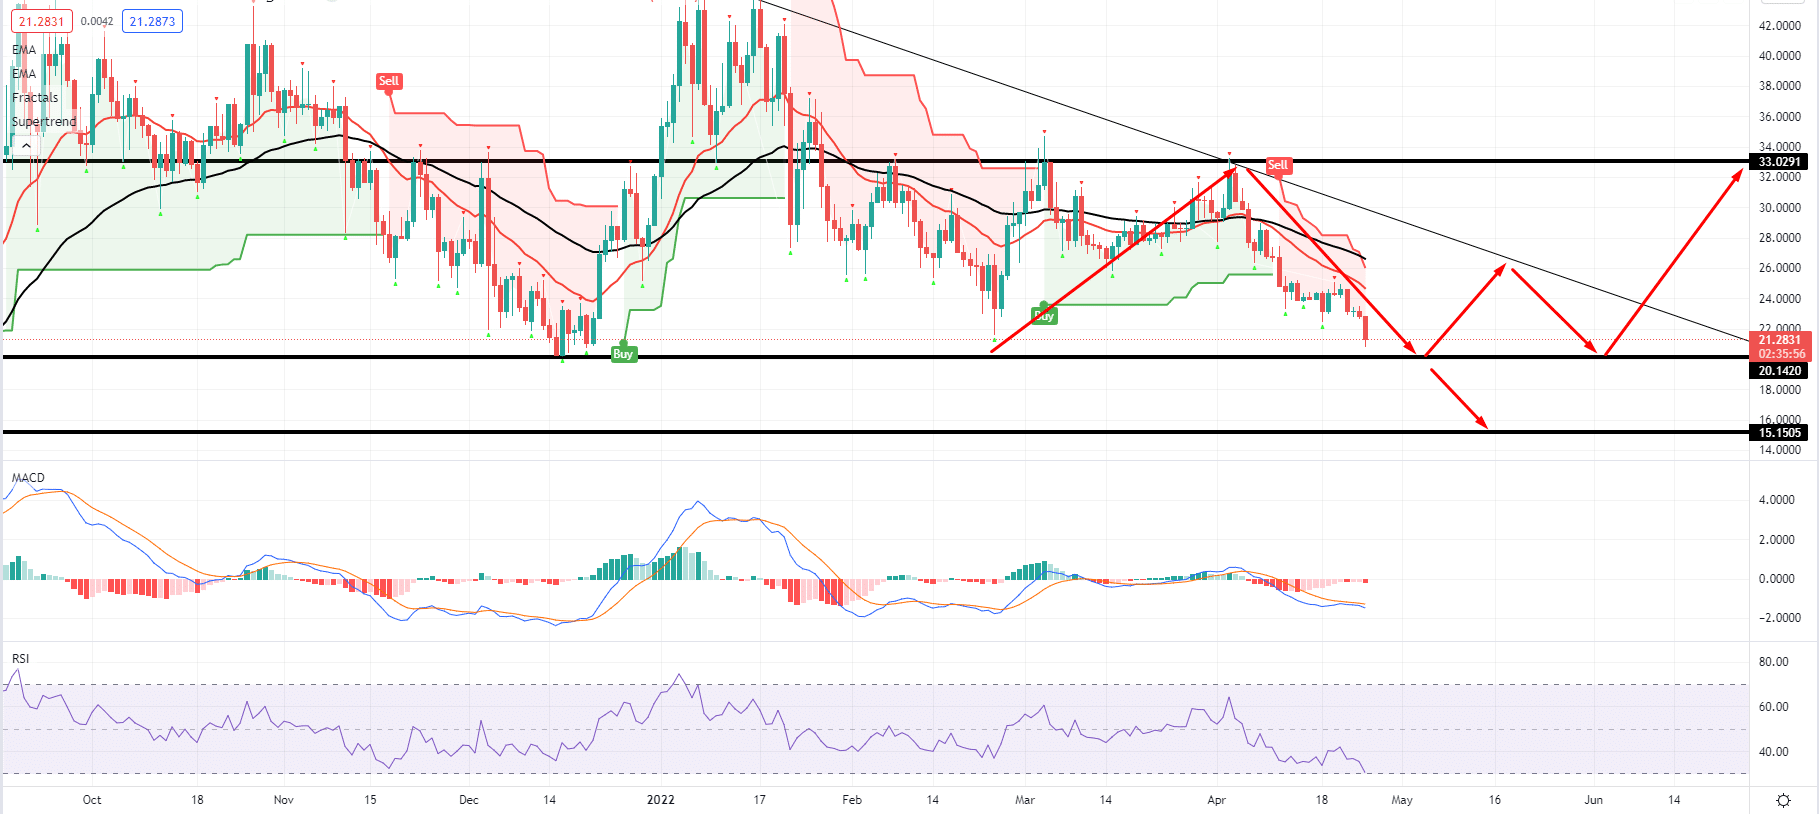Screen dimensions: 1819x814
Task: Select the 20.1420 horizontal line price label
Action: tap(1780, 371)
